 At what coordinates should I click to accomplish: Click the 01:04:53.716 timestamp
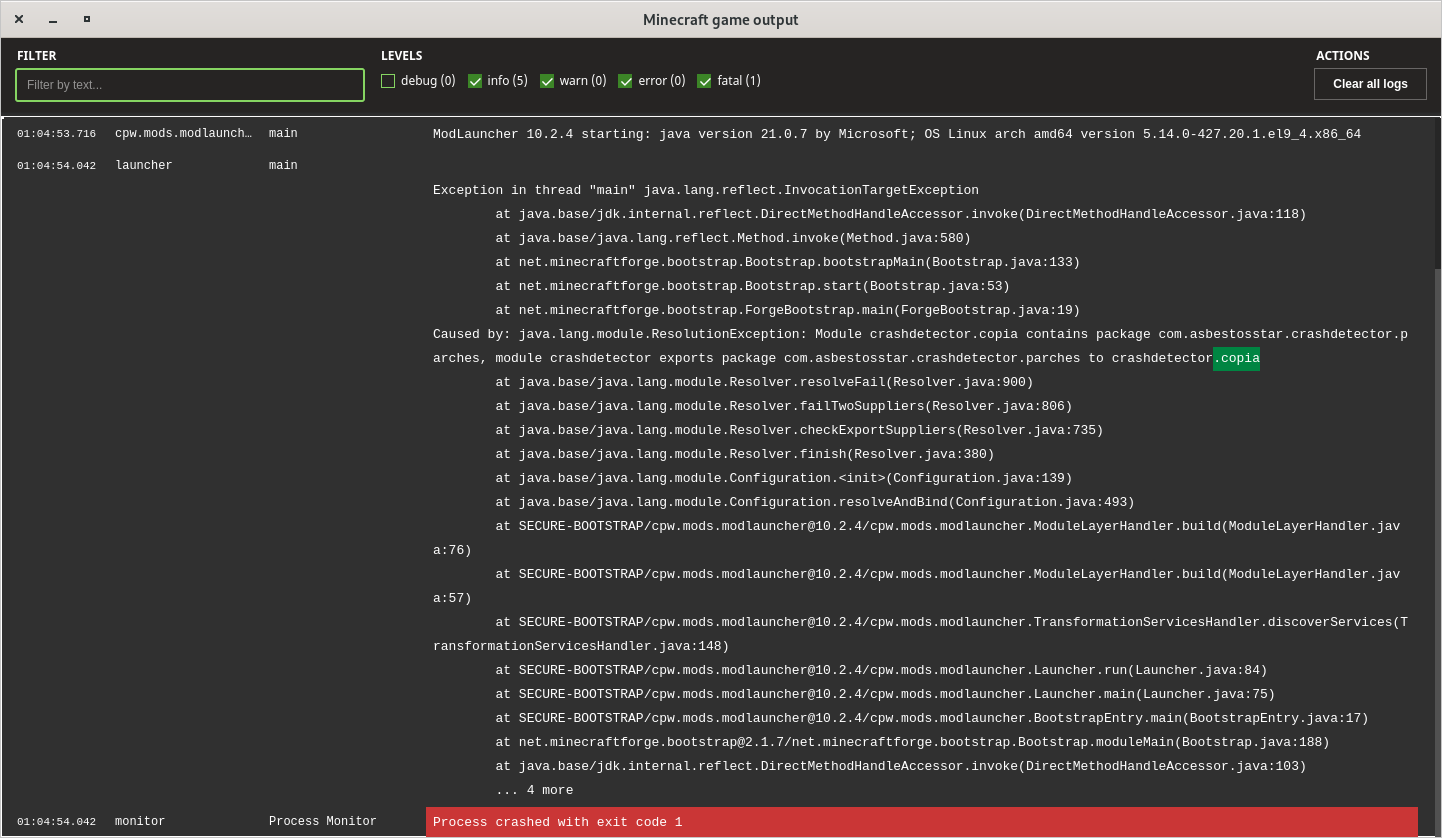[56, 134]
